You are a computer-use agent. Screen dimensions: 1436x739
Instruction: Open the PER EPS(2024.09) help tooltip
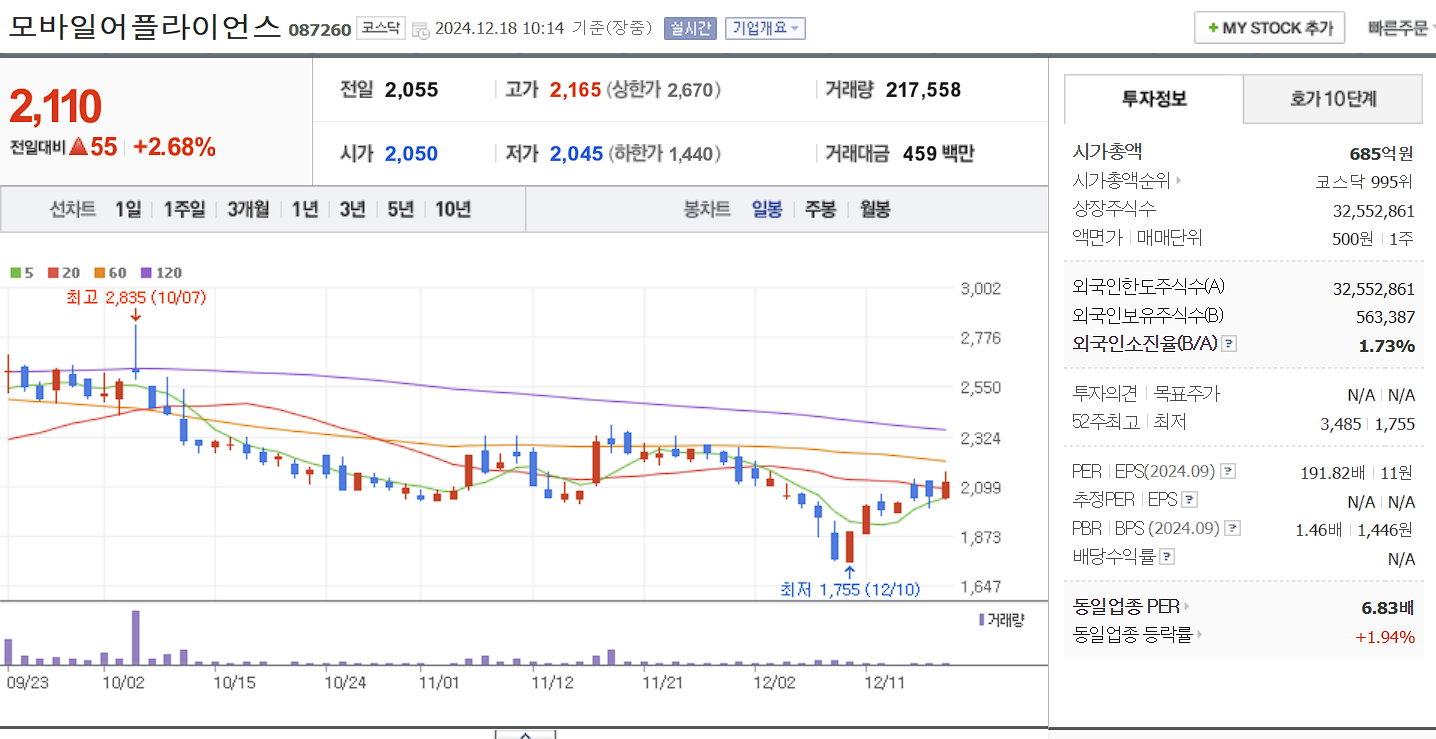(x=1228, y=472)
